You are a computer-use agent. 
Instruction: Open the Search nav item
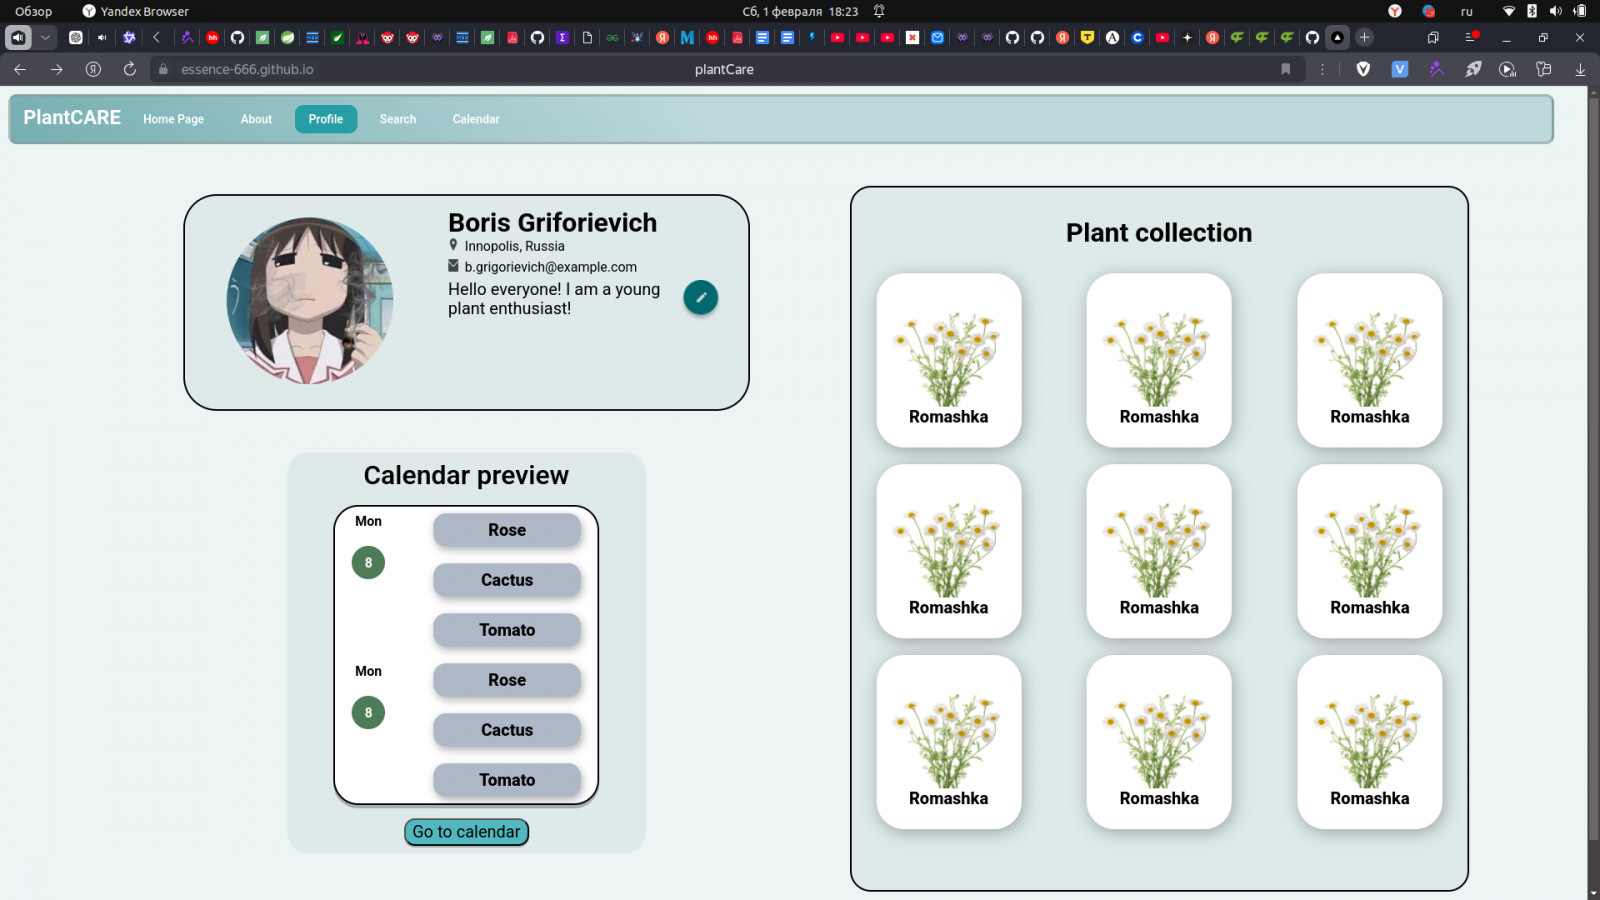[398, 119]
